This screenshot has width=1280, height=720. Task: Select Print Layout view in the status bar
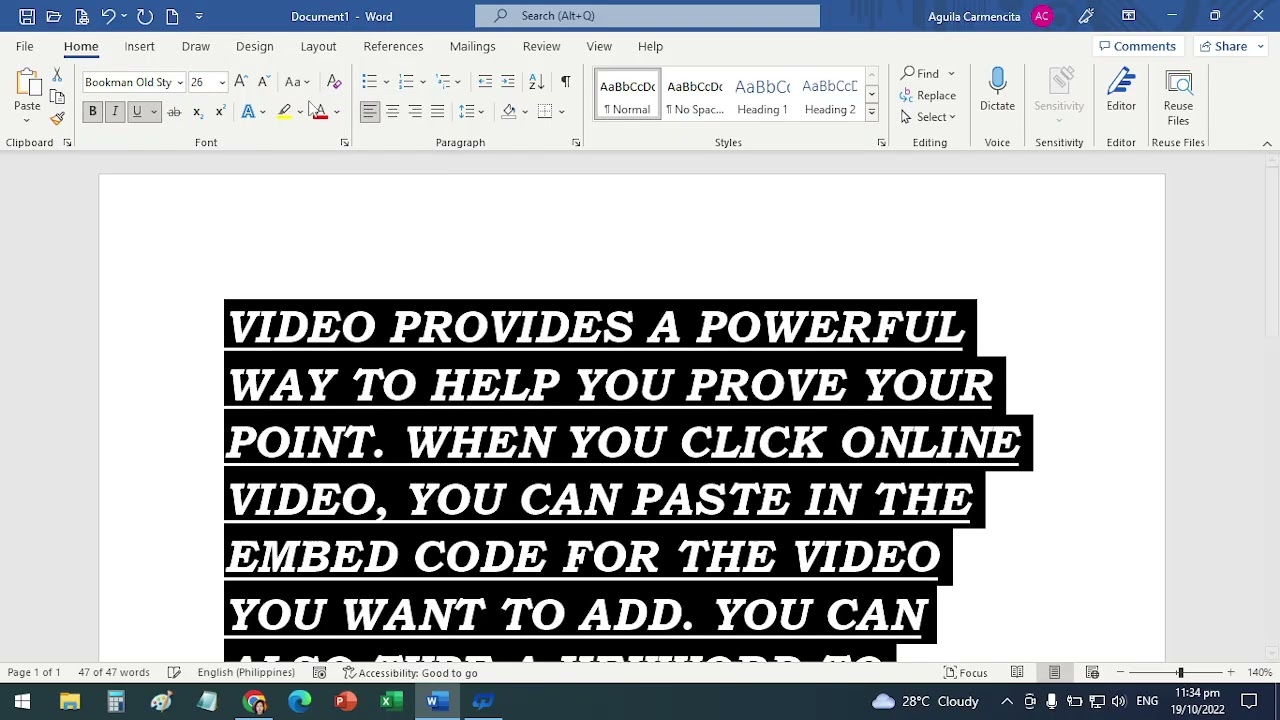pos(1054,673)
